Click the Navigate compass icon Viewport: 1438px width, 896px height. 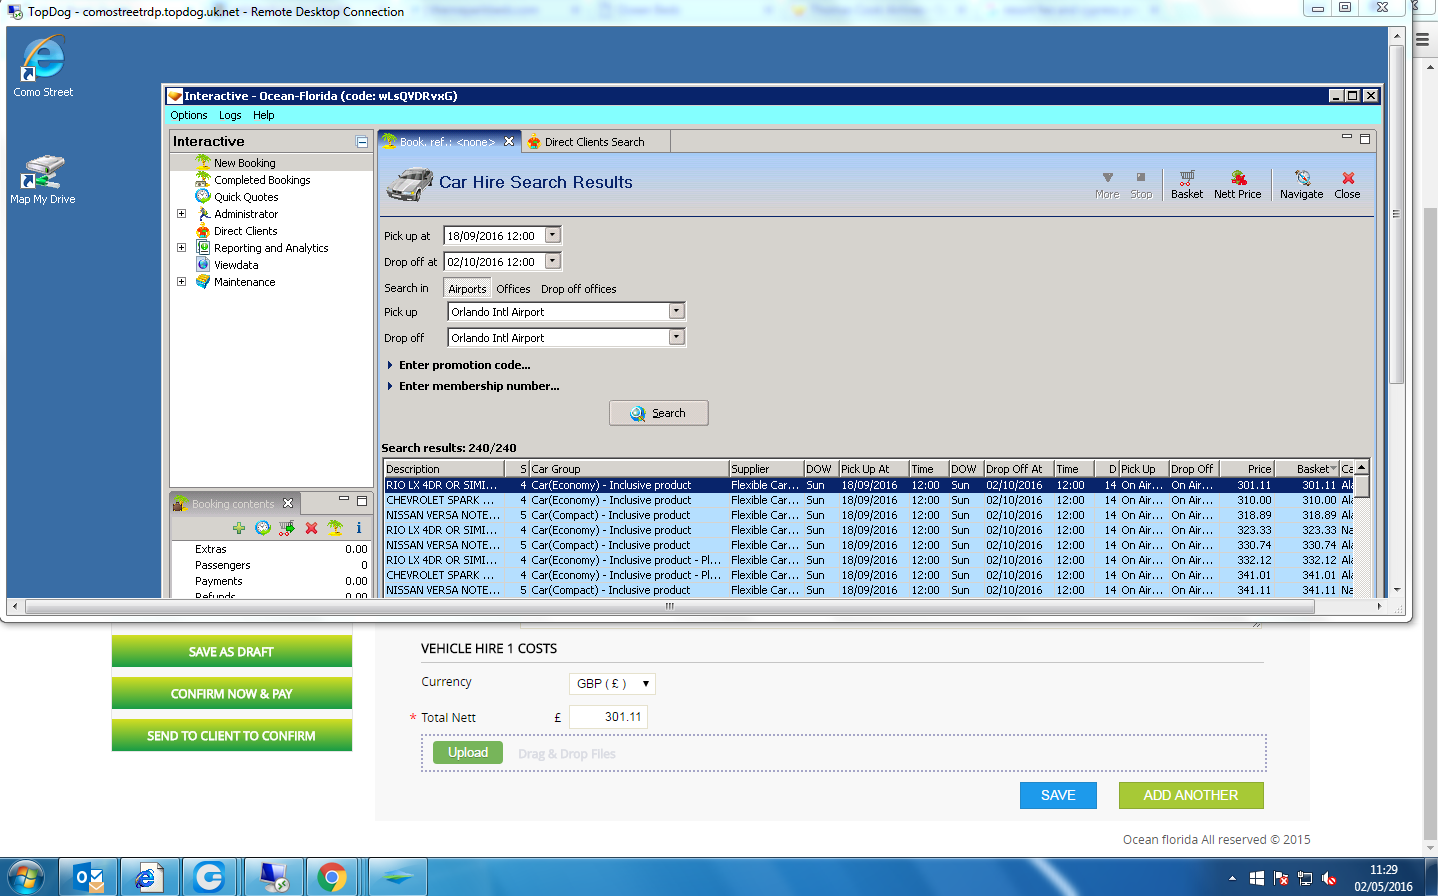click(1302, 184)
